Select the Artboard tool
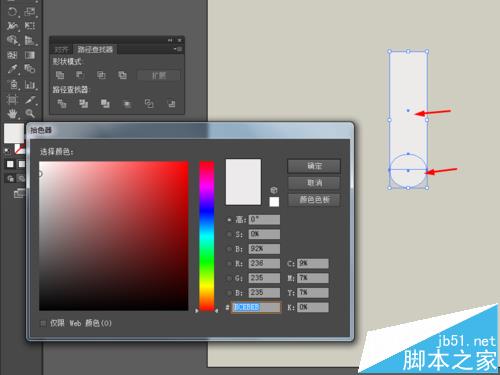 12,99
